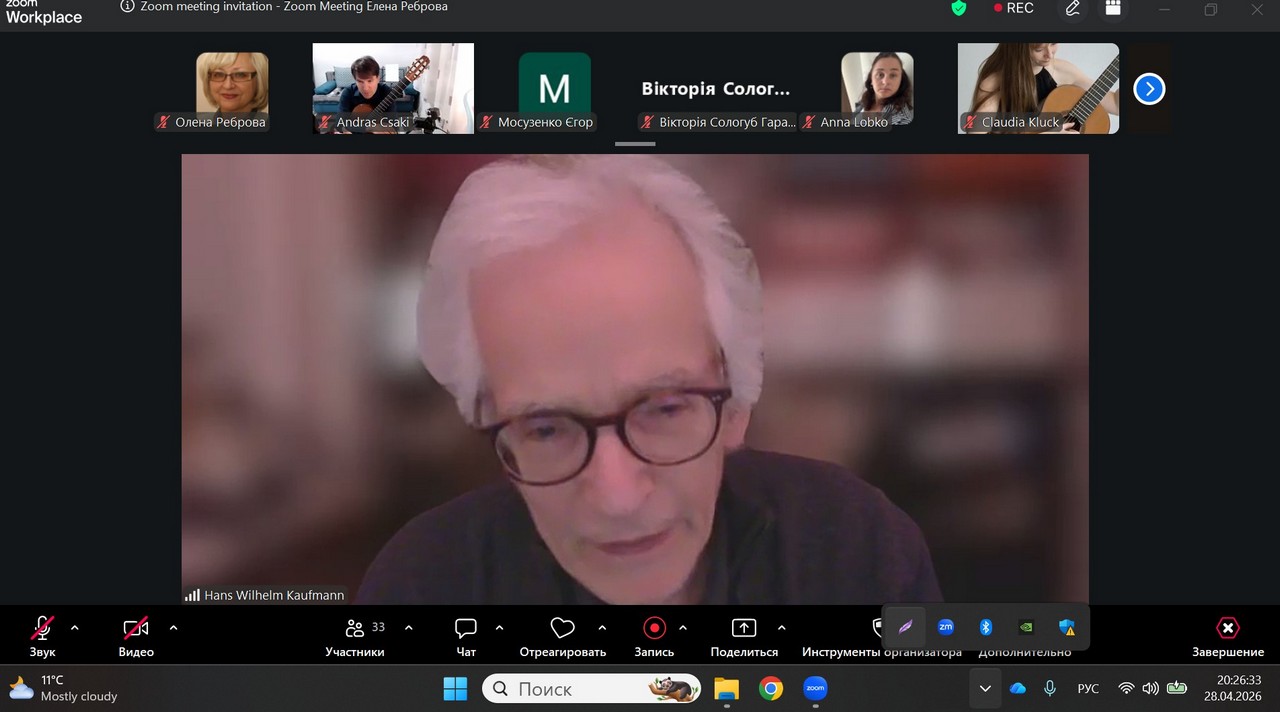Click Завершение to end the meeting
1280x712 pixels.
pyautogui.click(x=1227, y=636)
